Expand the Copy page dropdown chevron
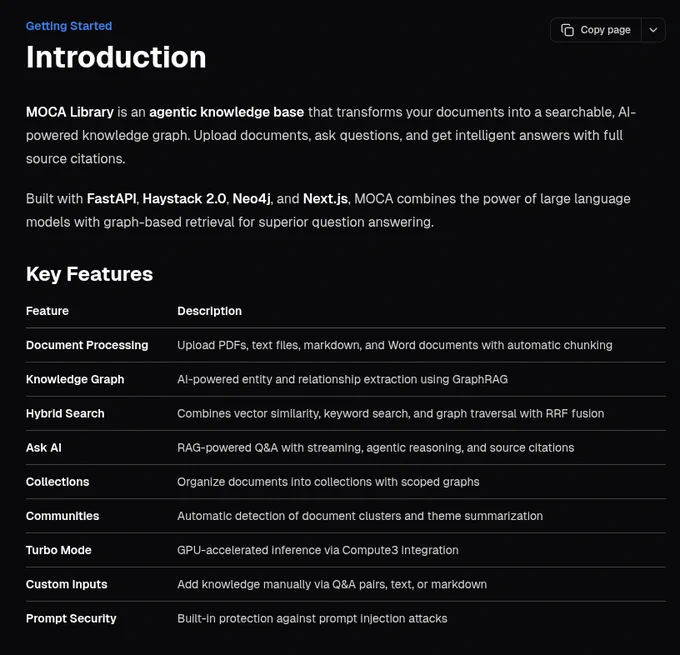This screenshot has height=655, width=680. (653, 30)
